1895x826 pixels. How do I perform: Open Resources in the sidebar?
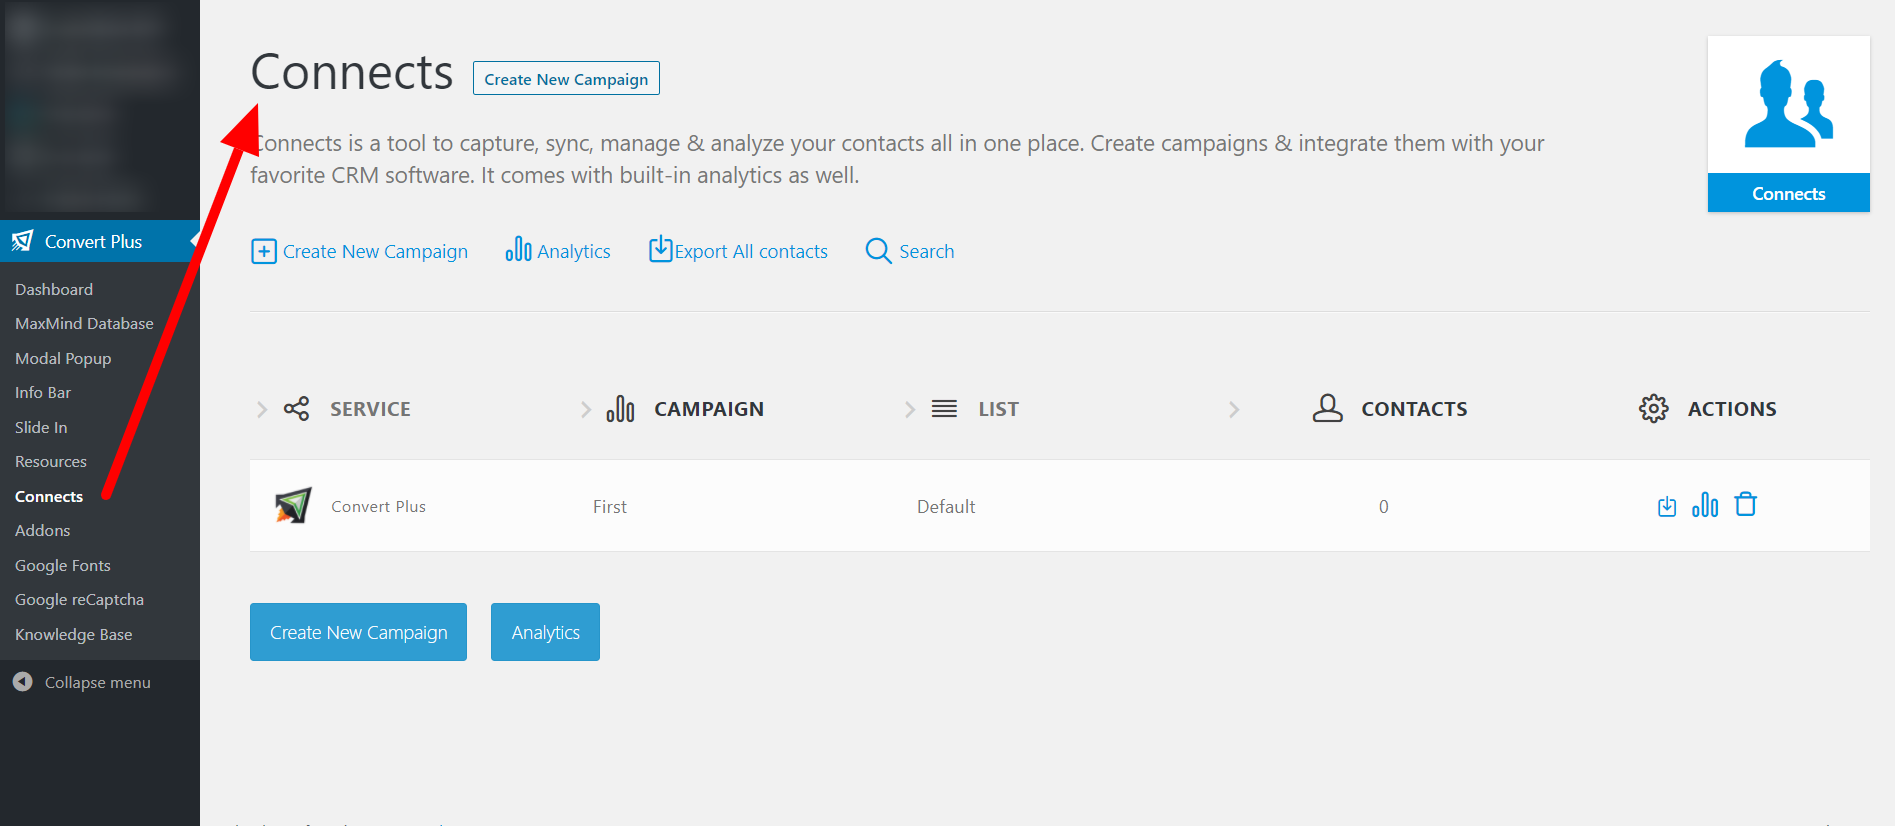[x=51, y=461]
